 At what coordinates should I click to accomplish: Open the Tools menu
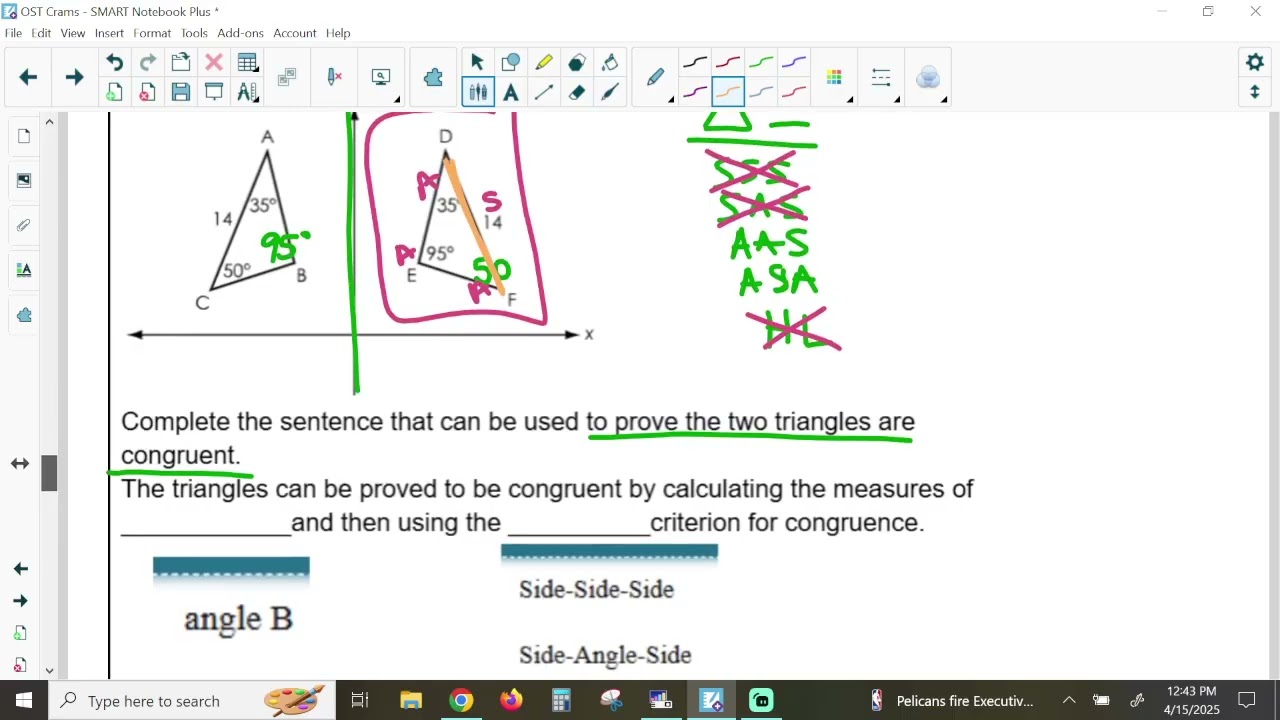194,33
